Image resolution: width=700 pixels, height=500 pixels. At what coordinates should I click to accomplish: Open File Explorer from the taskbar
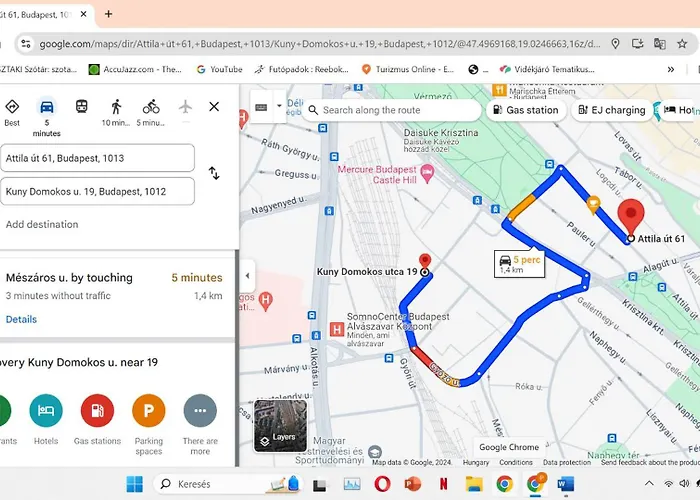474,484
